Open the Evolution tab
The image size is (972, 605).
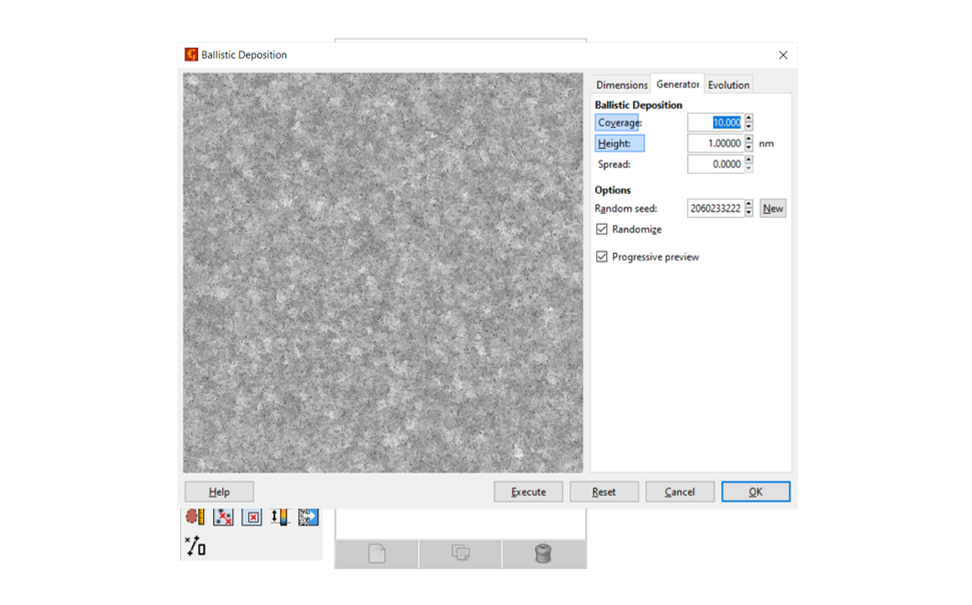[728, 85]
